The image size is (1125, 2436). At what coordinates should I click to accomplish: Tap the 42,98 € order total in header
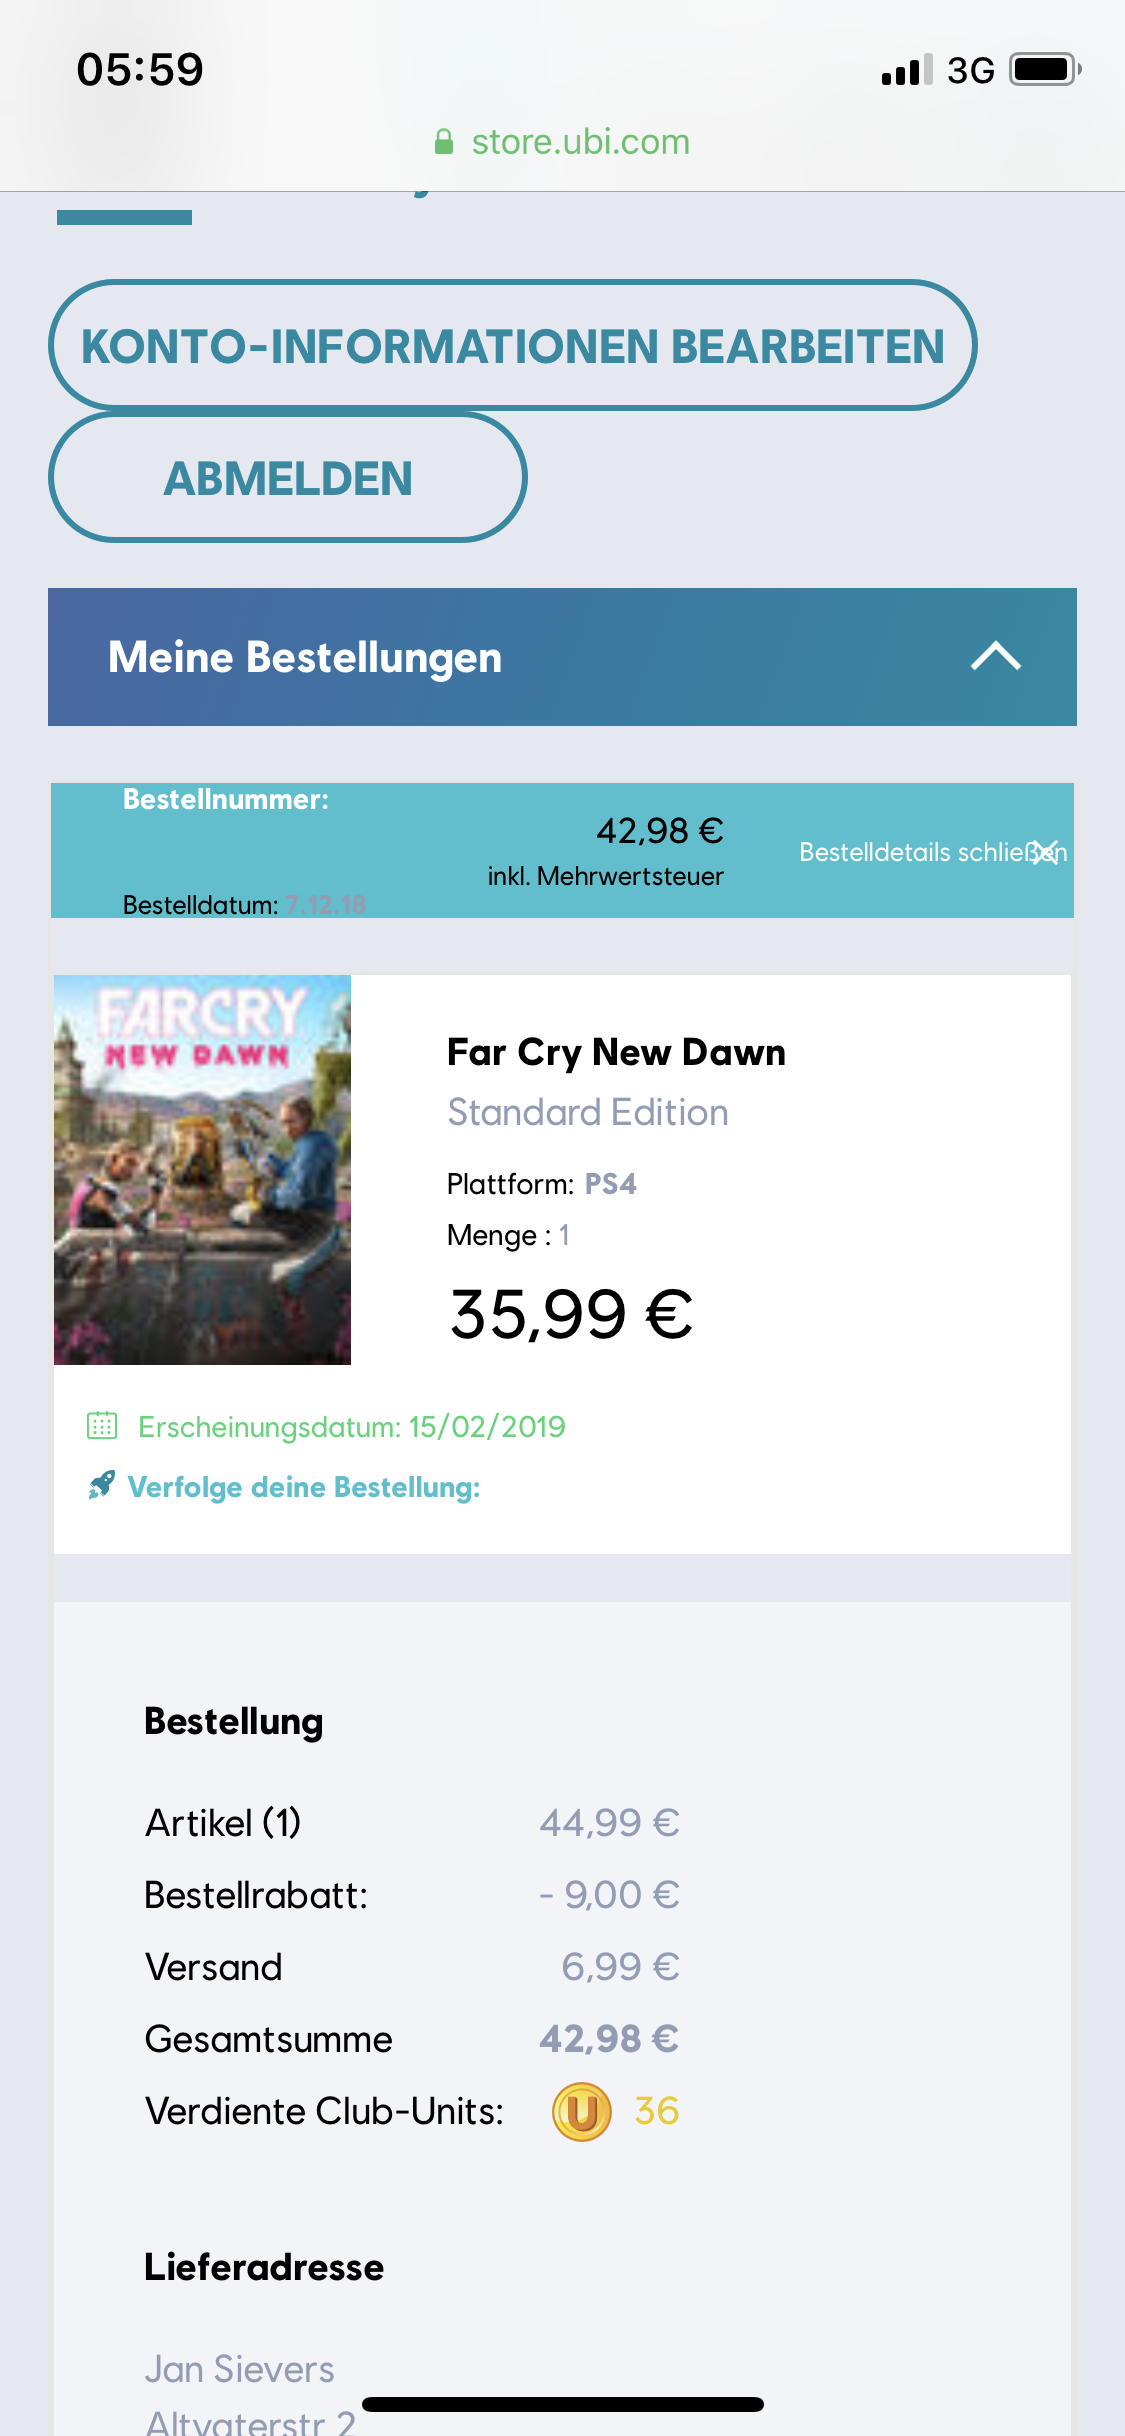[x=659, y=830]
